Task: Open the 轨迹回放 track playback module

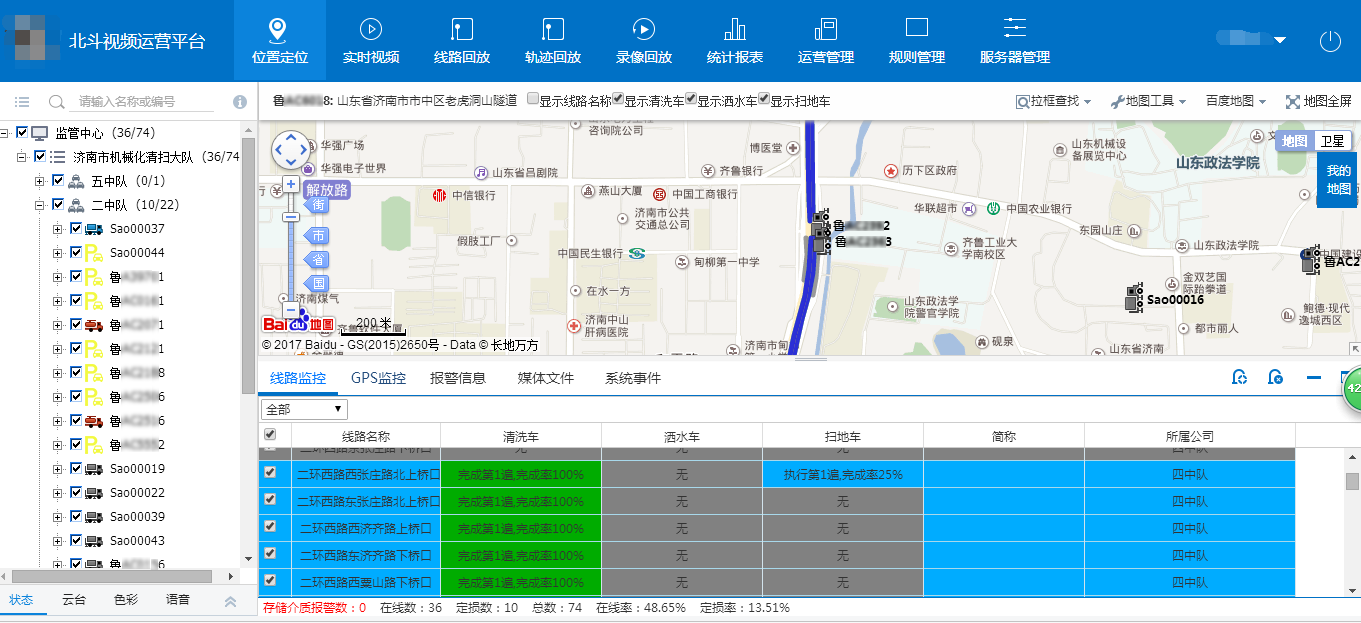Action: coord(552,40)
